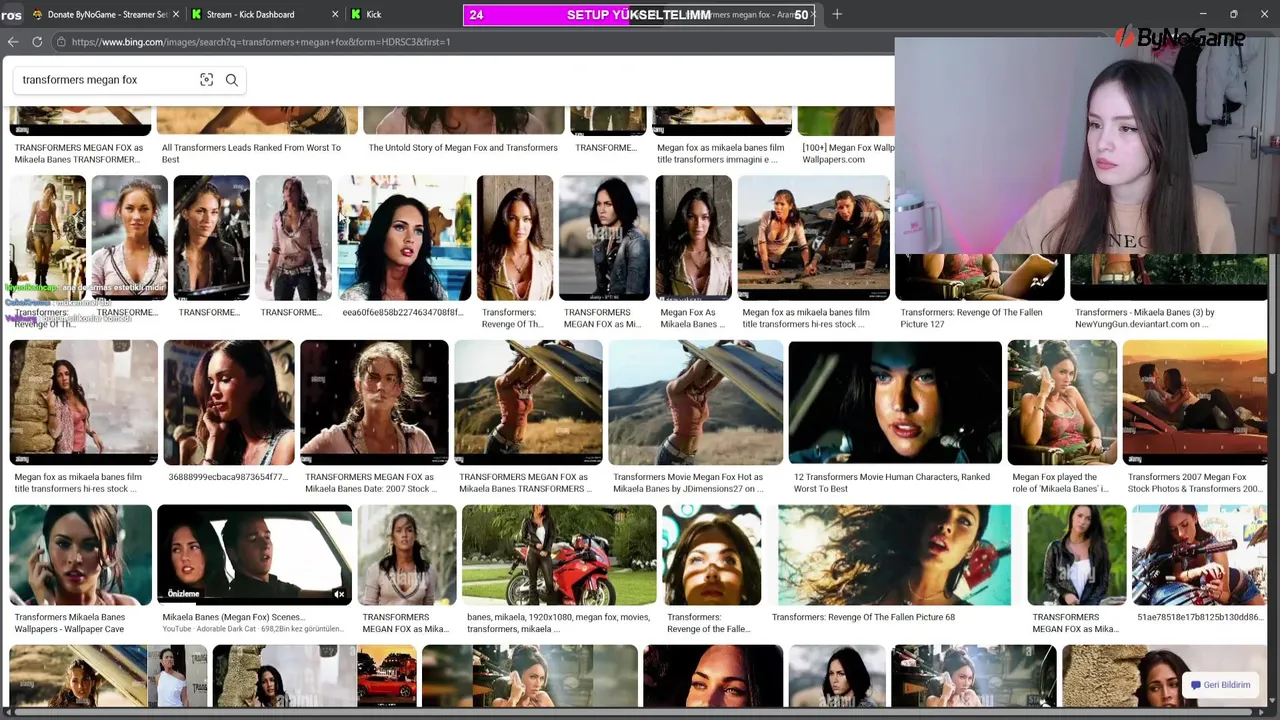Open 'The Untold Story of Megan Fox and Transformers'

point(463,148)
